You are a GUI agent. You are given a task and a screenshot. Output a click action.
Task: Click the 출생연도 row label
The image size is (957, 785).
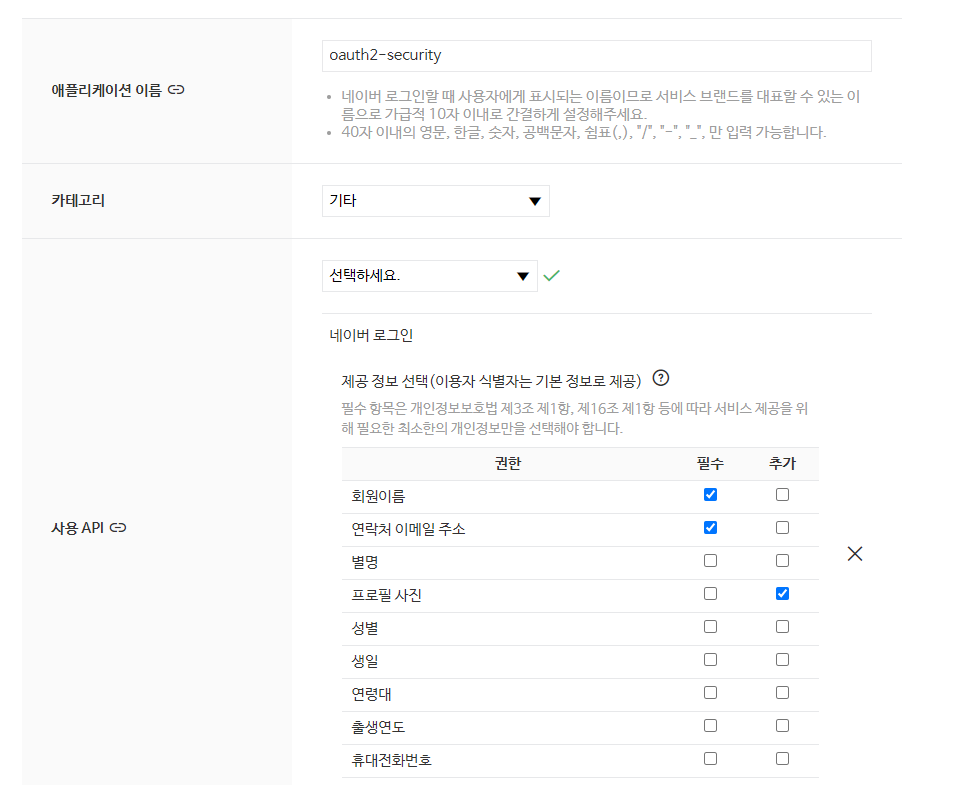click(378, 726)
